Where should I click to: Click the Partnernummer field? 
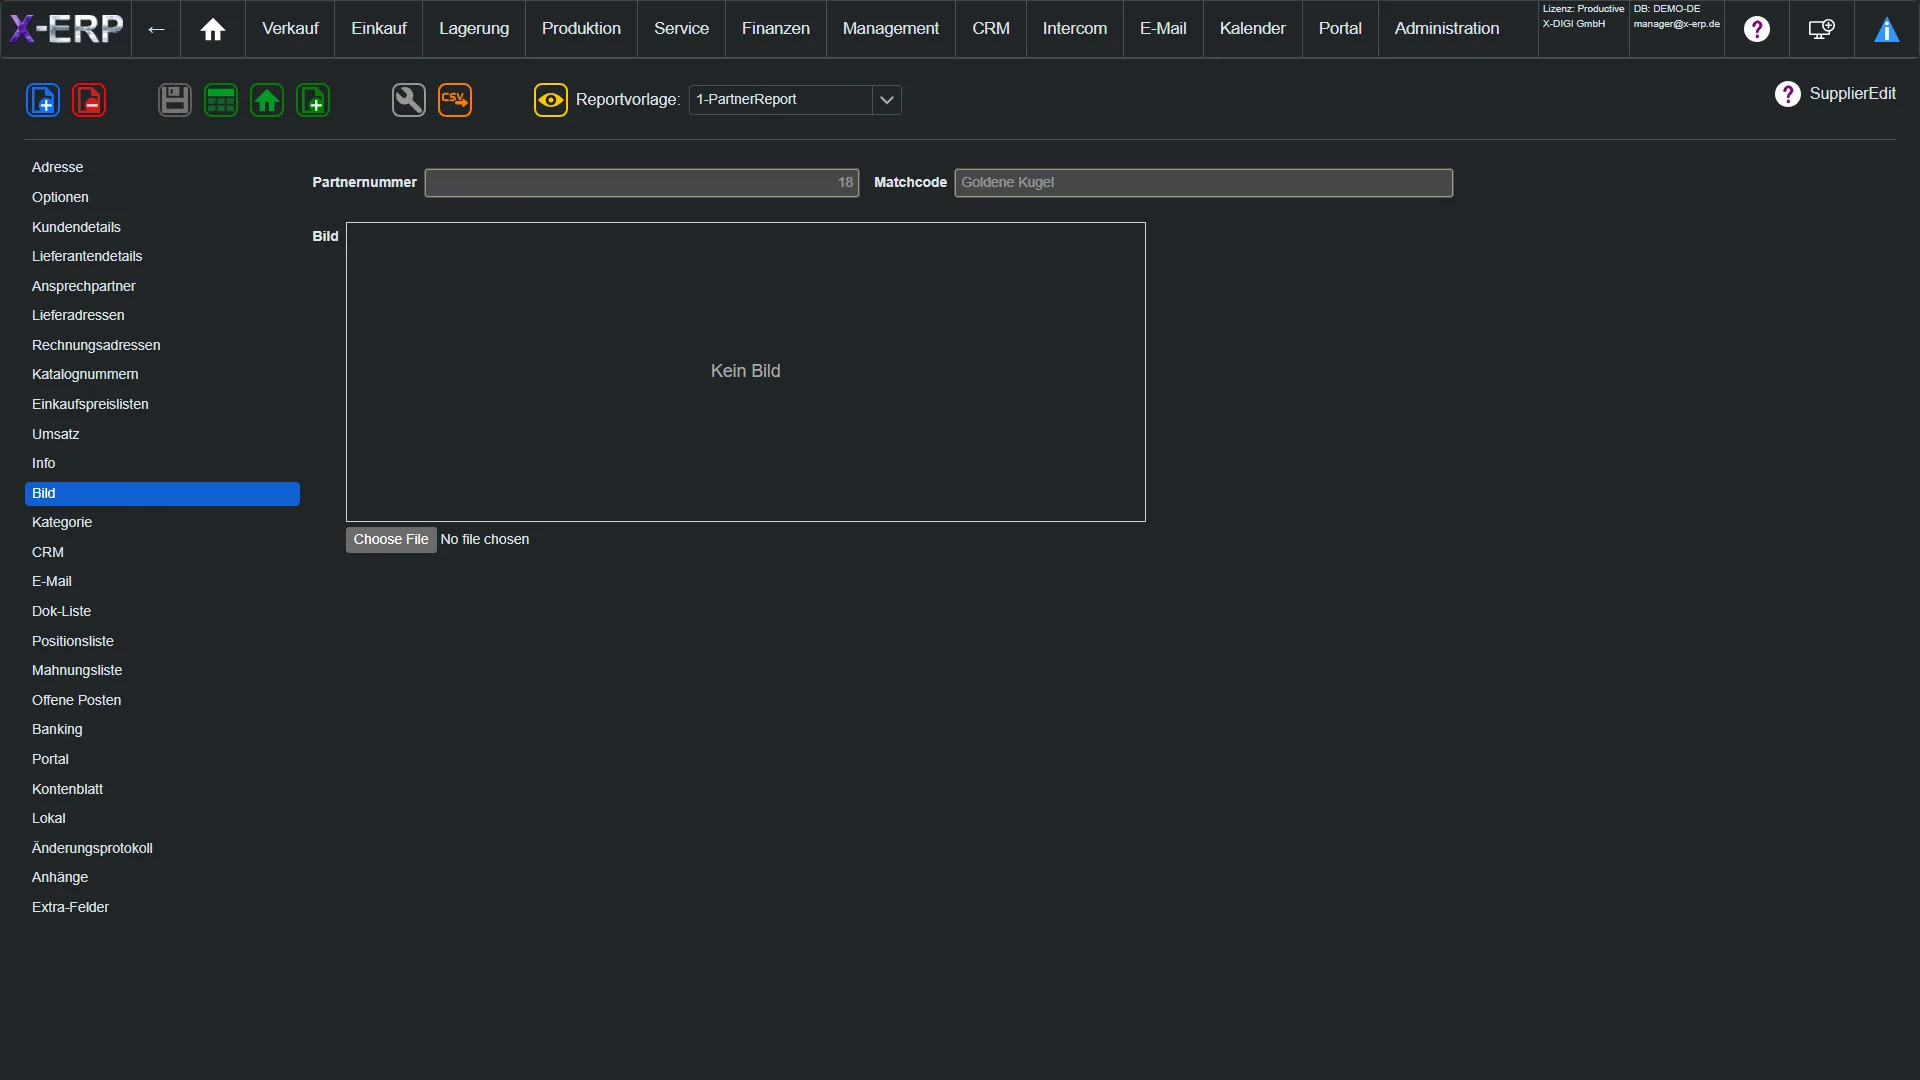[x=642, y=183]
